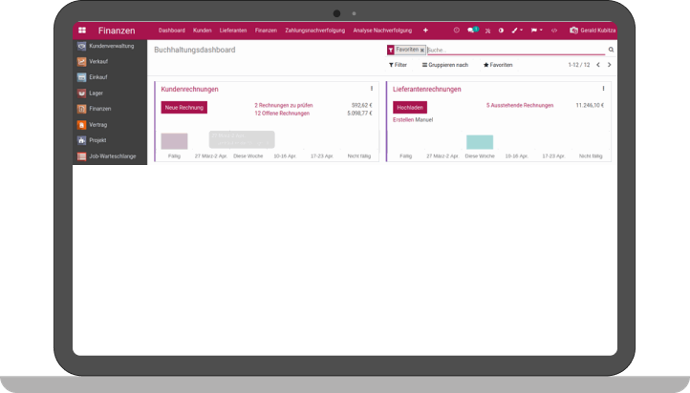Toggle the half-circle dark mode icon
Viewport: 690px width, 393px height.
pos(501,30)
